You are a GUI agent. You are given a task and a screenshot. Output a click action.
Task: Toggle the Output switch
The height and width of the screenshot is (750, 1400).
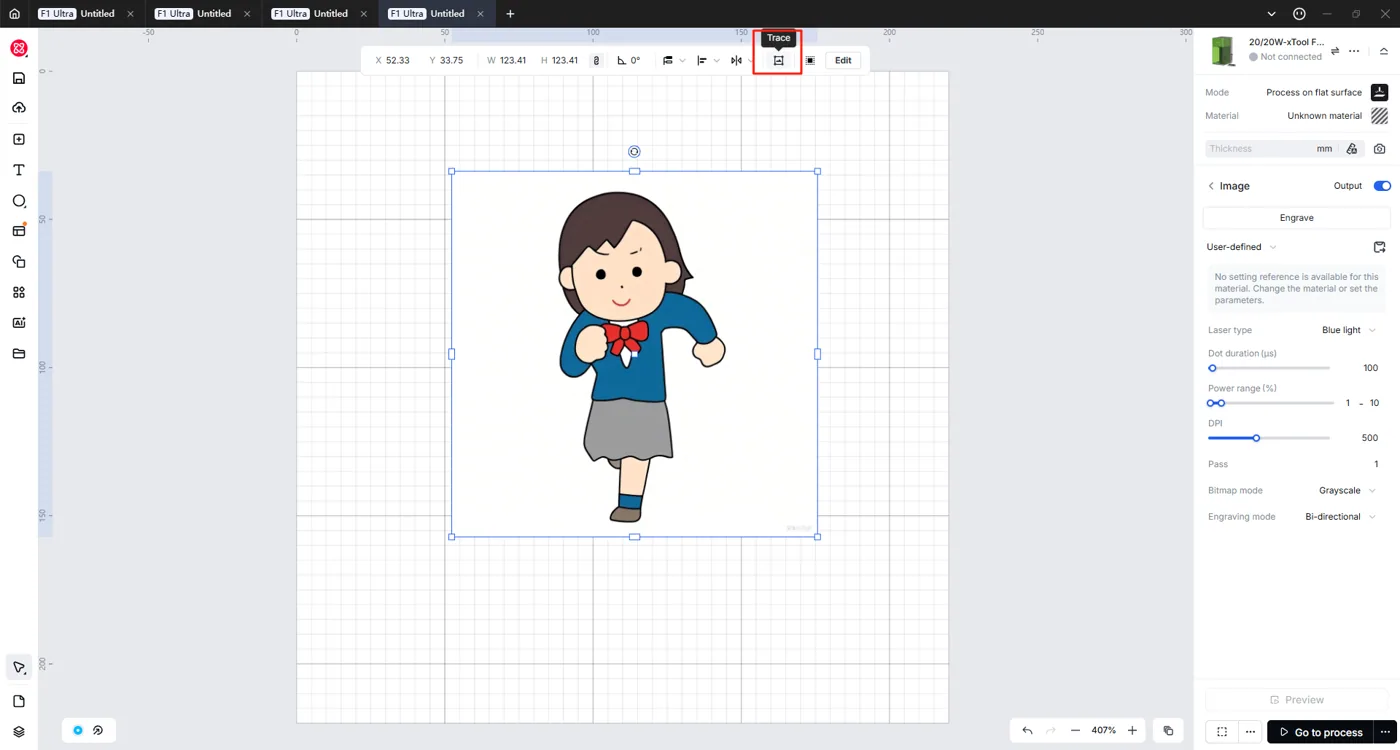tap(1382, 186)
